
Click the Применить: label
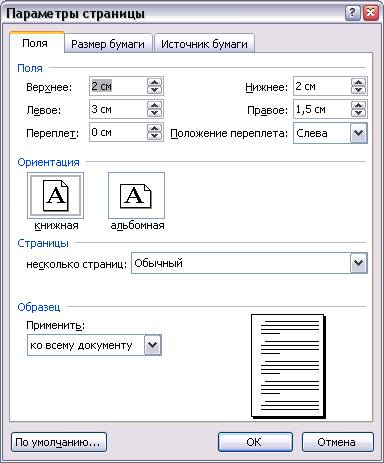55,325
